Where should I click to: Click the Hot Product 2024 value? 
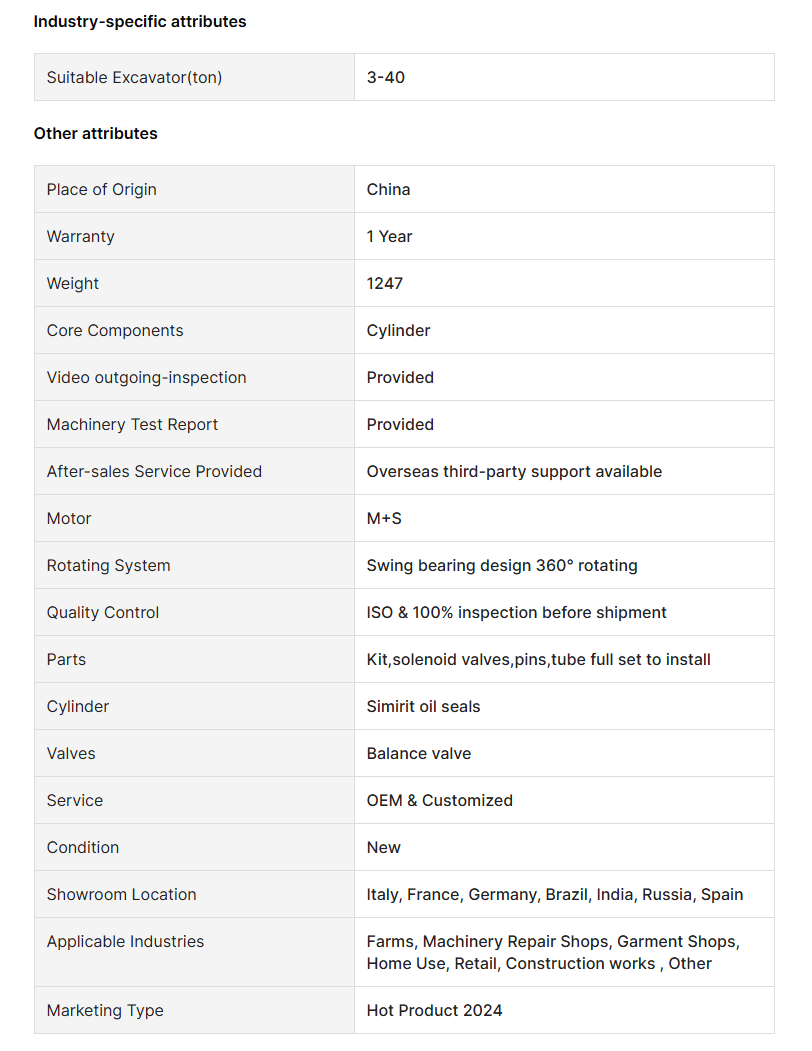pyautogui.click(x=434, y=1010)
